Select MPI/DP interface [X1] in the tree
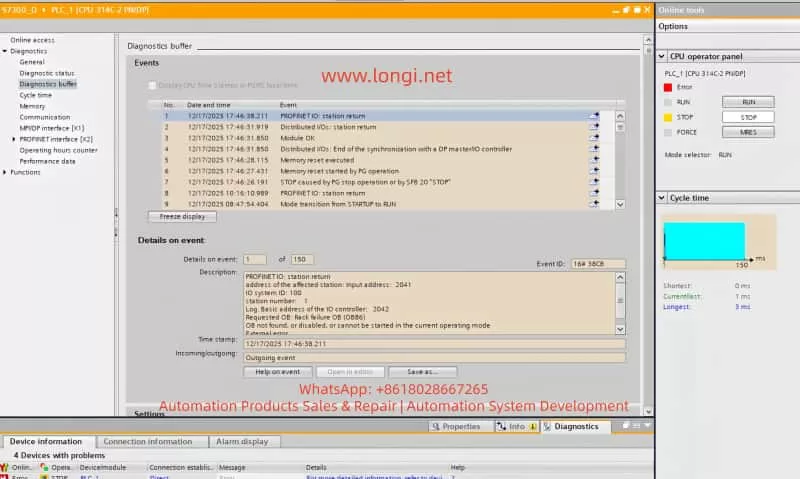This screenshot has width=800, height=479. coord(52,128)
